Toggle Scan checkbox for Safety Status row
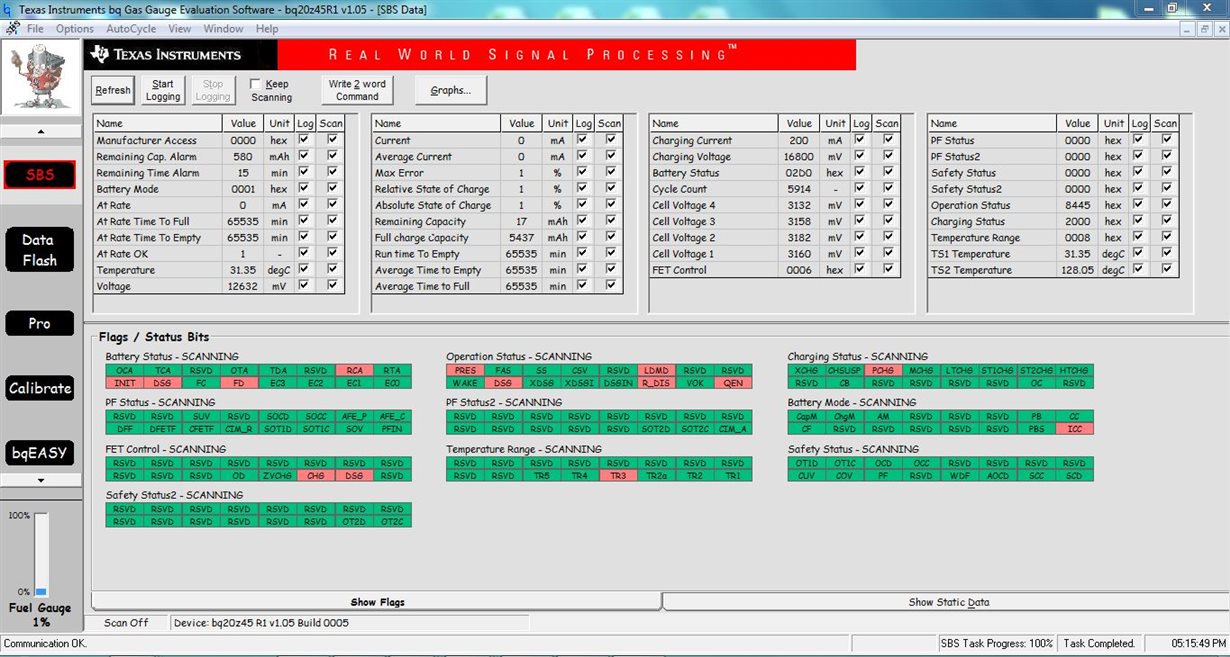Viewport: 1230px width, 657px height. pyautogui.click(x=1166, y=172)
